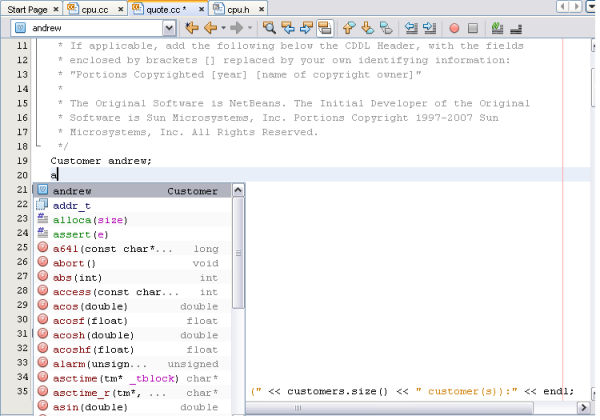600x420 pixels.
Task: Click Find Next Occurrence icon
Action: pos(307,28)
